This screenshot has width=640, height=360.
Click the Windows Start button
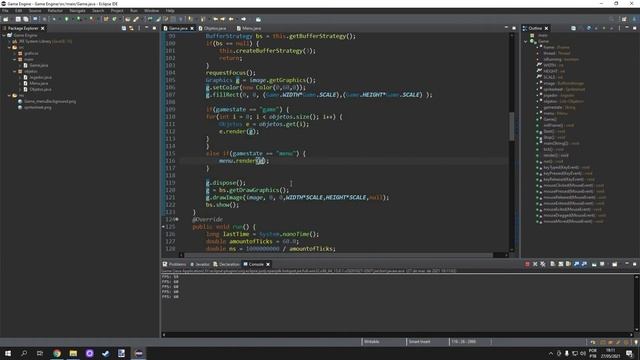tap(8, 353)
